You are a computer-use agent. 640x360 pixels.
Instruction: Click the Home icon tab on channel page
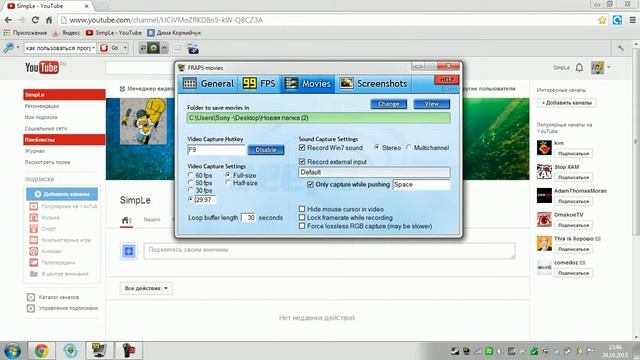click(126, 220)
